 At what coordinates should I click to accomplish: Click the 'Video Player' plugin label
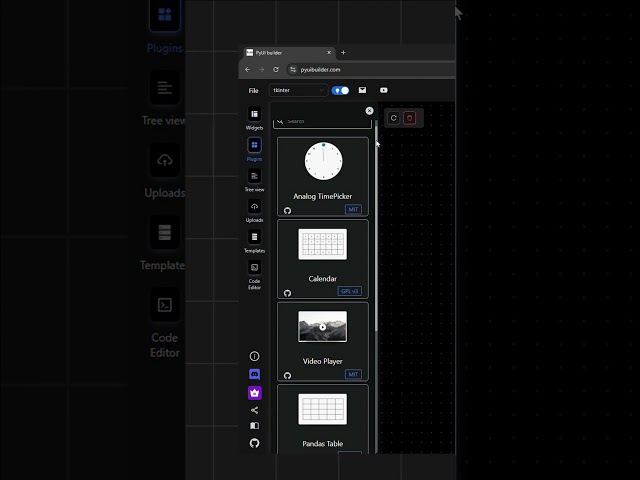pyautogui.click(x=322, y=361)
